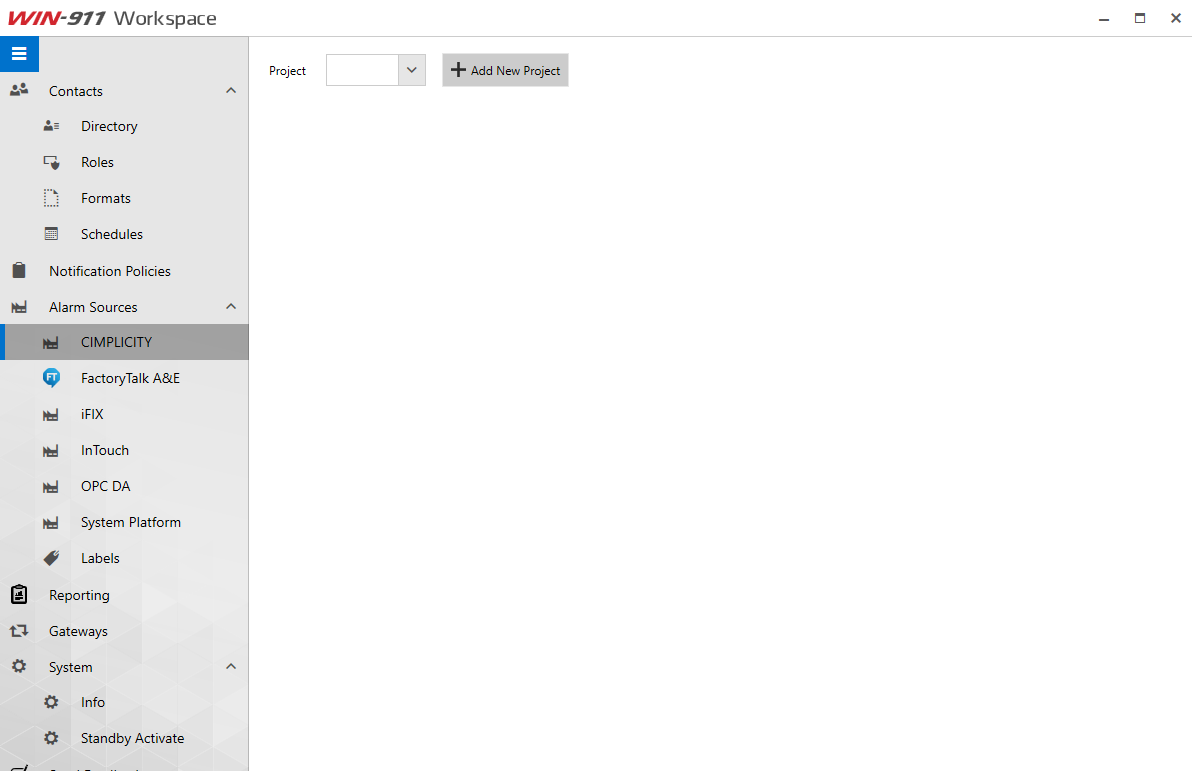Viewport: 1192px width, 771px height.
Task: Collapse the Contacts section chevron
Action: pos(231,90)
